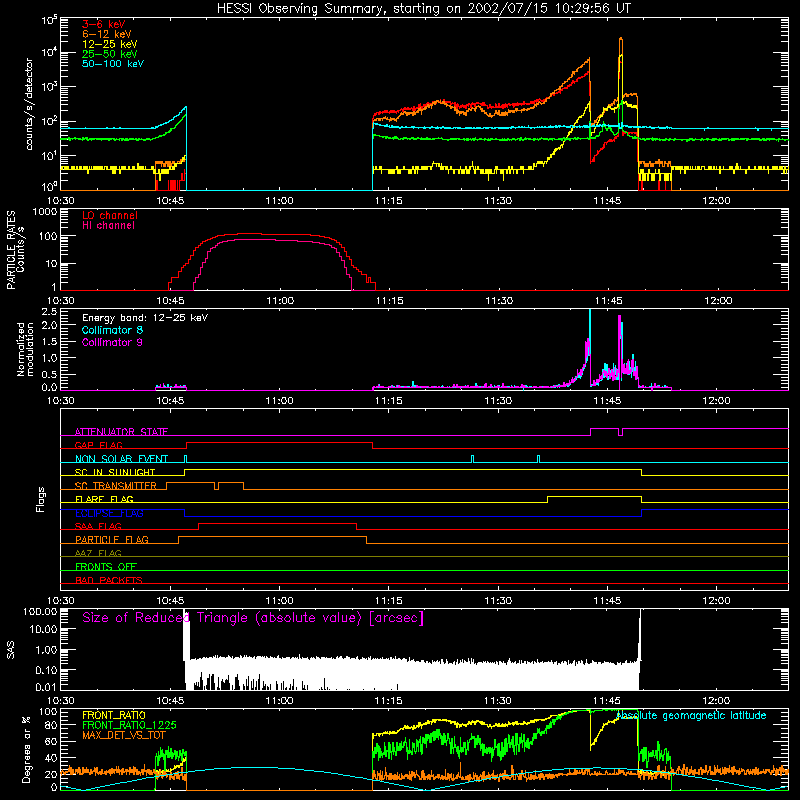Viewport: 800px width, 800px height.
Task: Select the 25-50 keV legend label
Action: [110, 54]
